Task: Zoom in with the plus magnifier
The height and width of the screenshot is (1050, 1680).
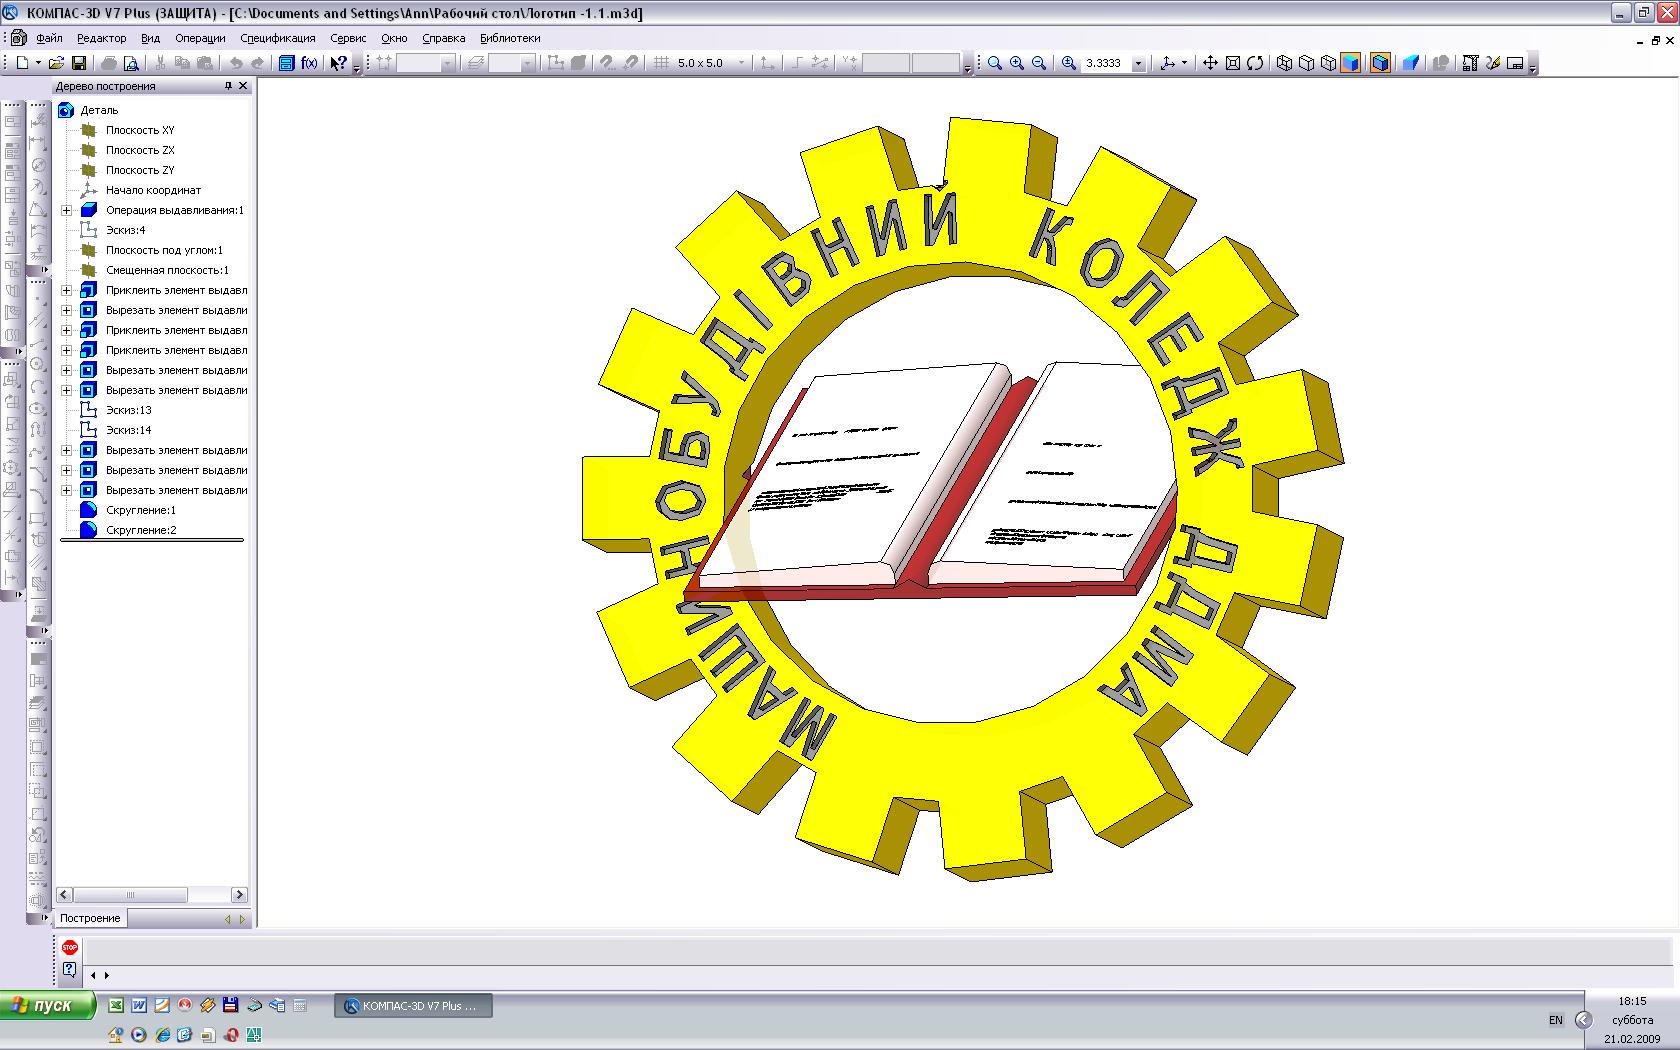Action: tap(1017, 63)
